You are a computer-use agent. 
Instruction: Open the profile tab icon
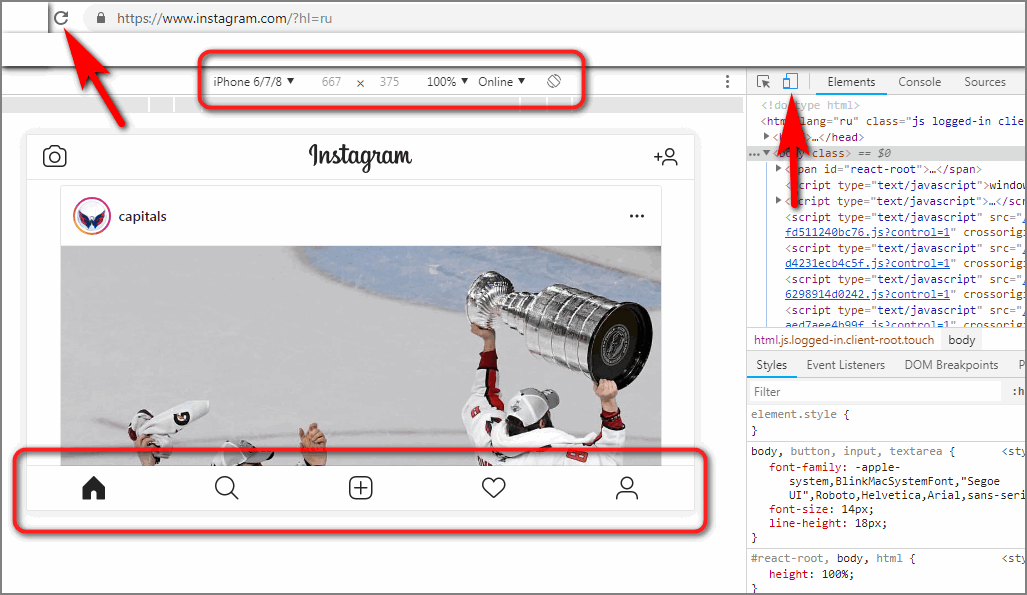pos(627,488)
